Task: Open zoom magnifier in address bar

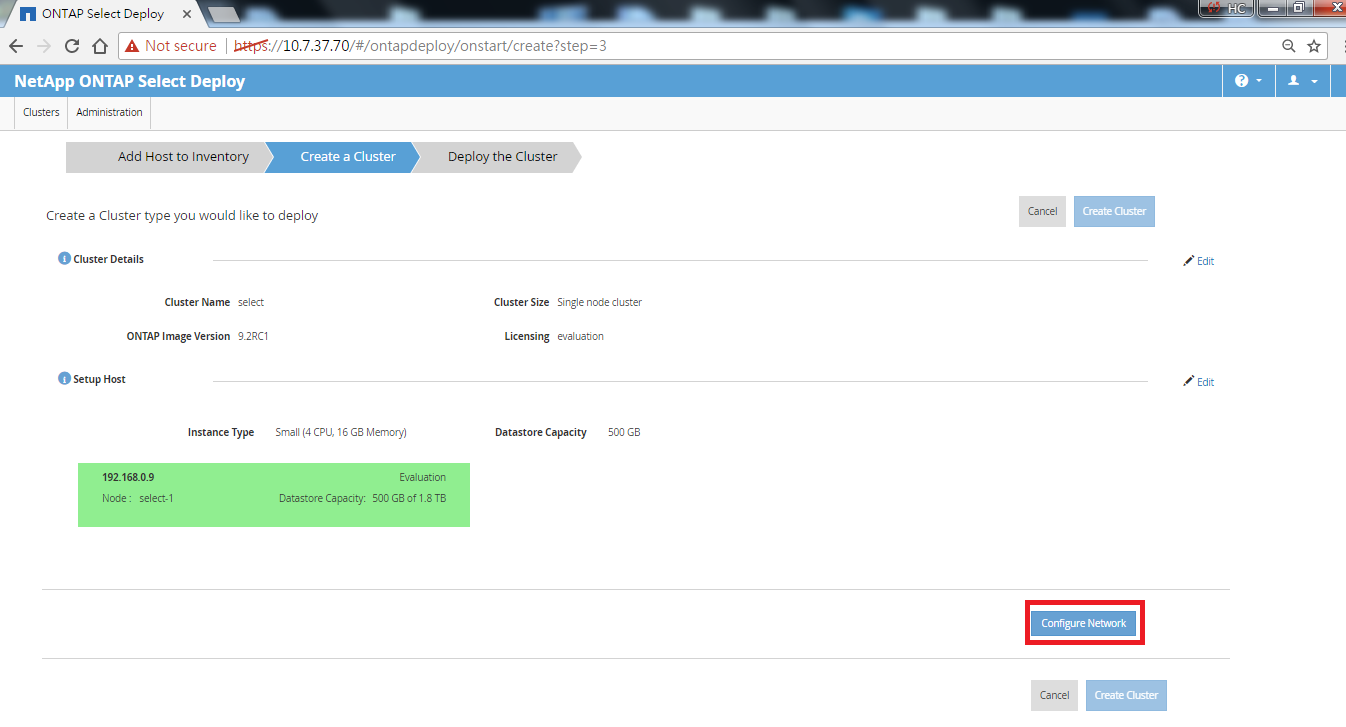Action: click(x=1289, y=46)
